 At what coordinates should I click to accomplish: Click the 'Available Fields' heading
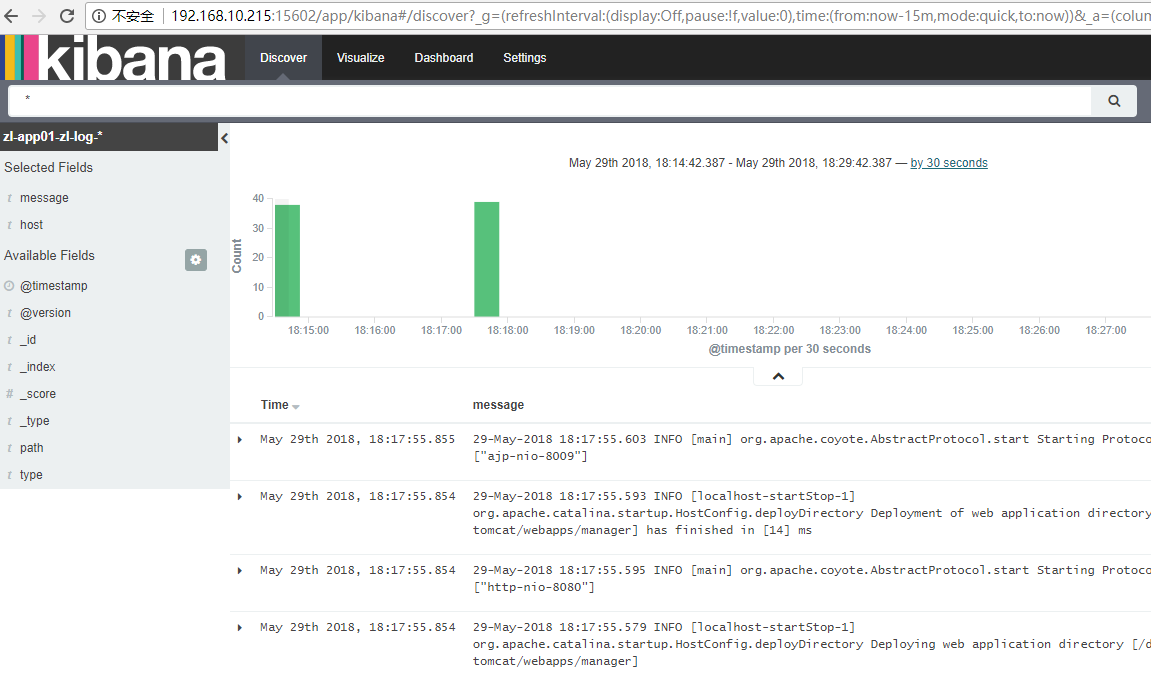(49, 255)
